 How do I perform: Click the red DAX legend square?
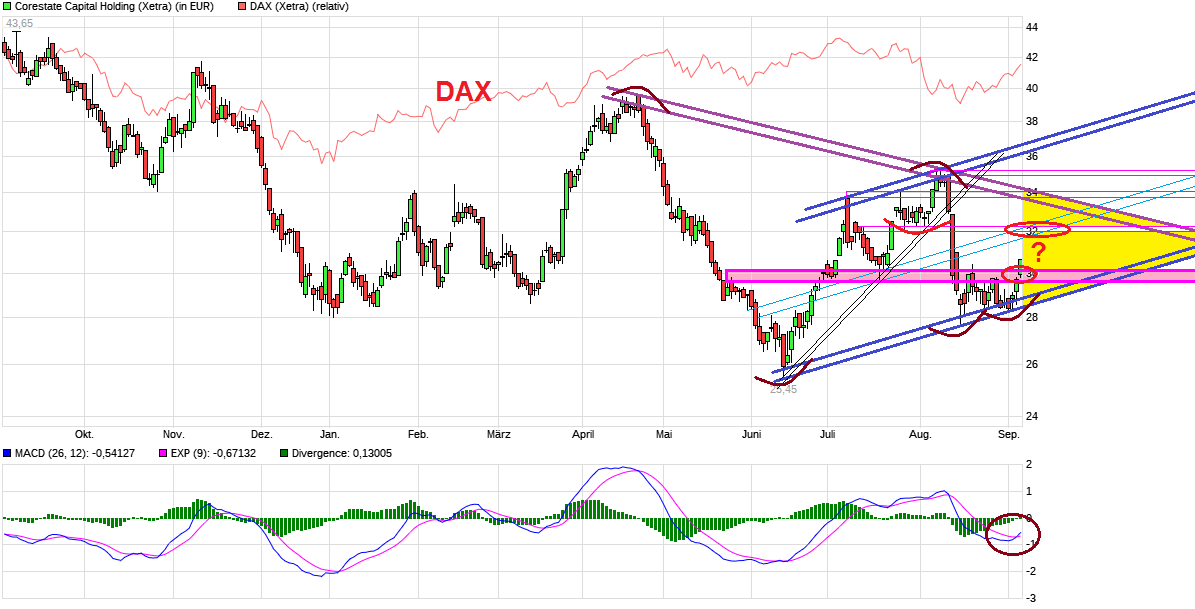point(242,8)
